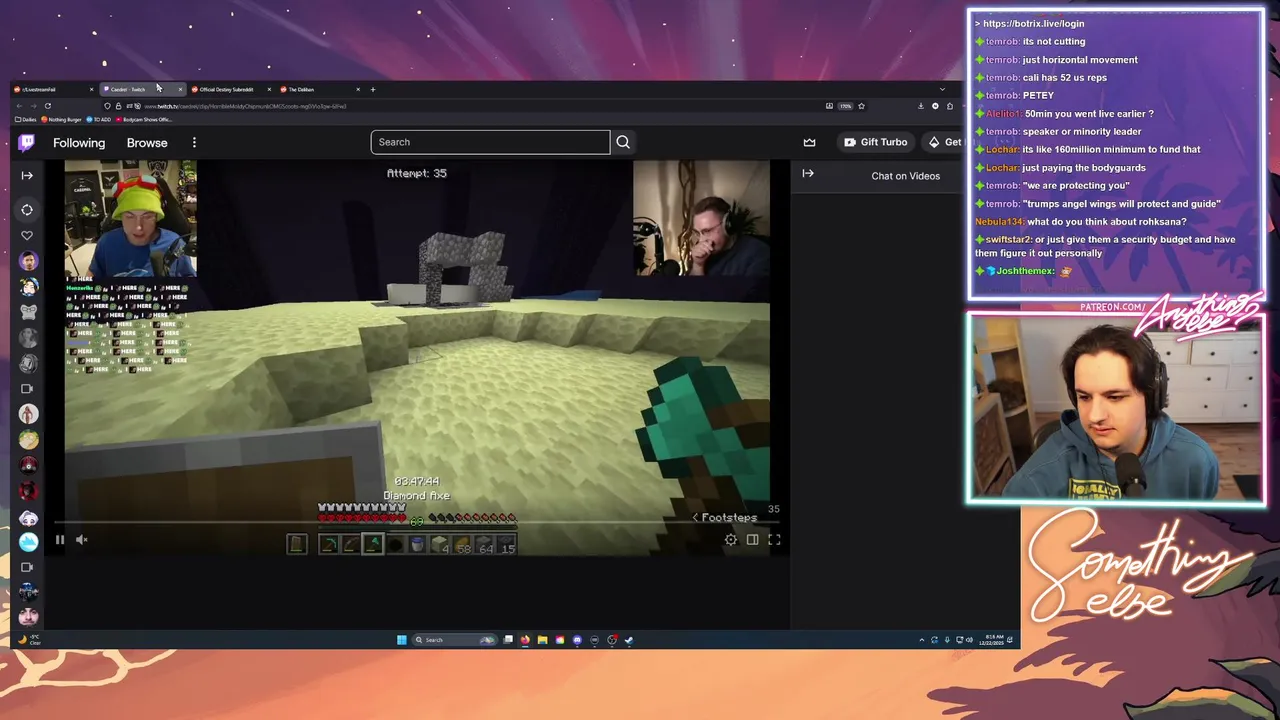Bookmark this page with the star icon
The image size is (1280, 720).
click(x=861, y=106)
